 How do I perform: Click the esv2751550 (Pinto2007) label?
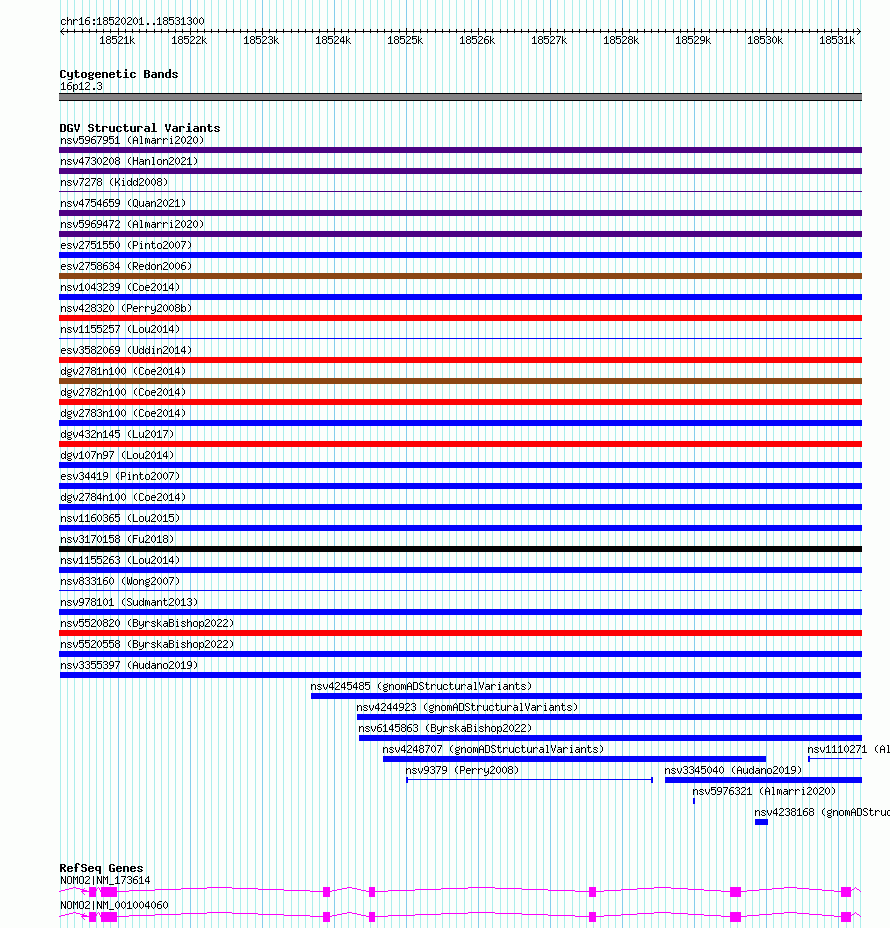(126, 245)
